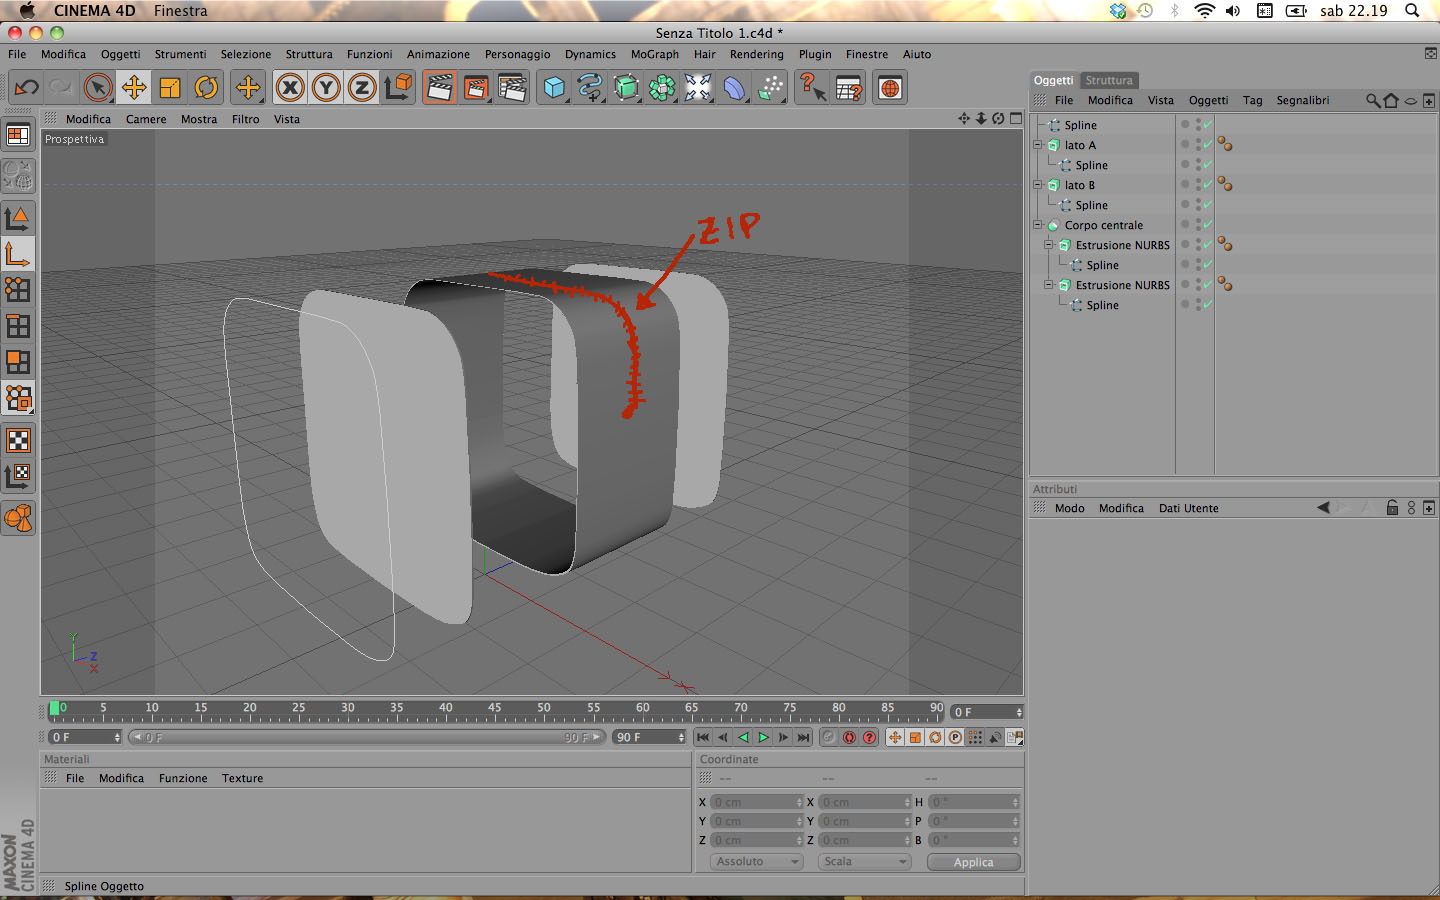Screen dimensions: 1440x900
Task: Open the Assoluto coordinate mode dropdown
Action: [x=756, y=862]
